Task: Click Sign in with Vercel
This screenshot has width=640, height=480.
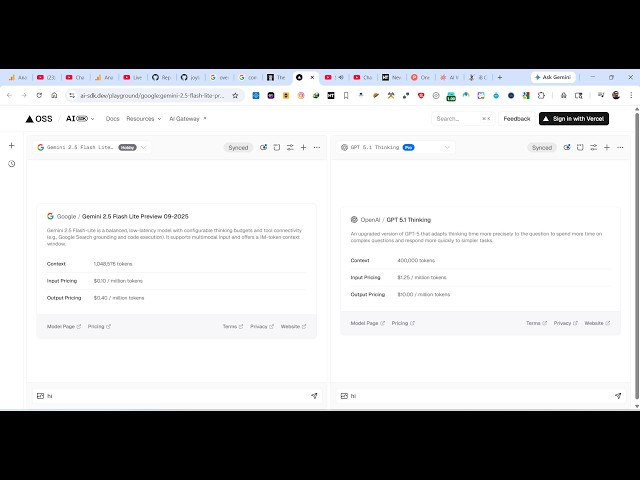Action: [x=574, y=119]
